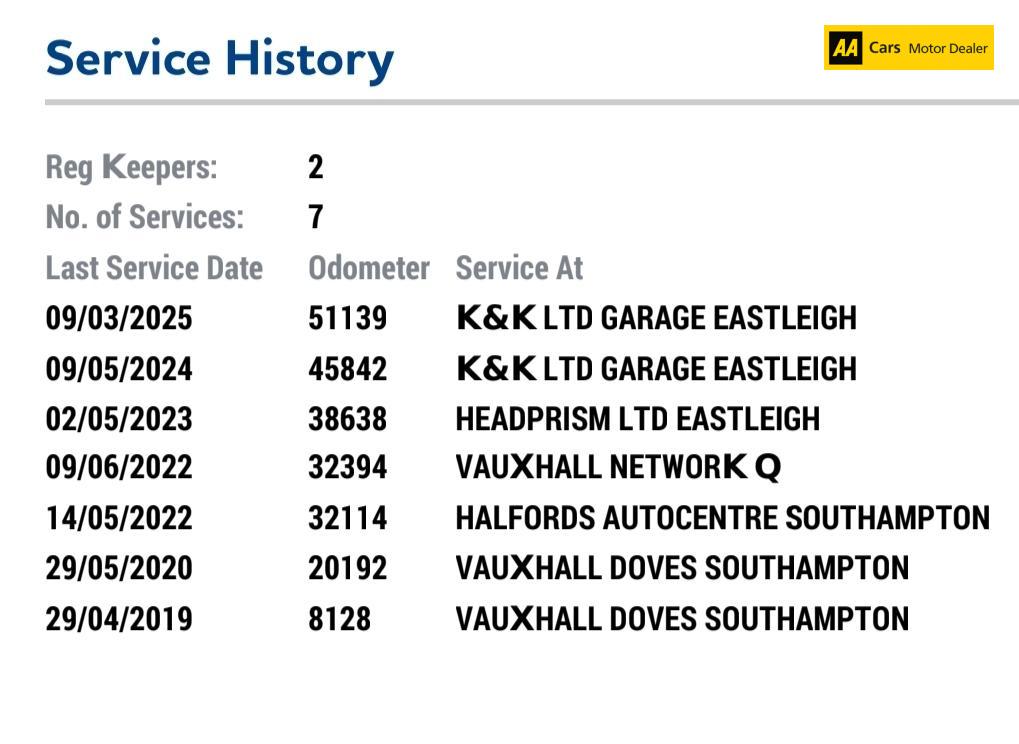Click the Odometer column header

(368, 268)
